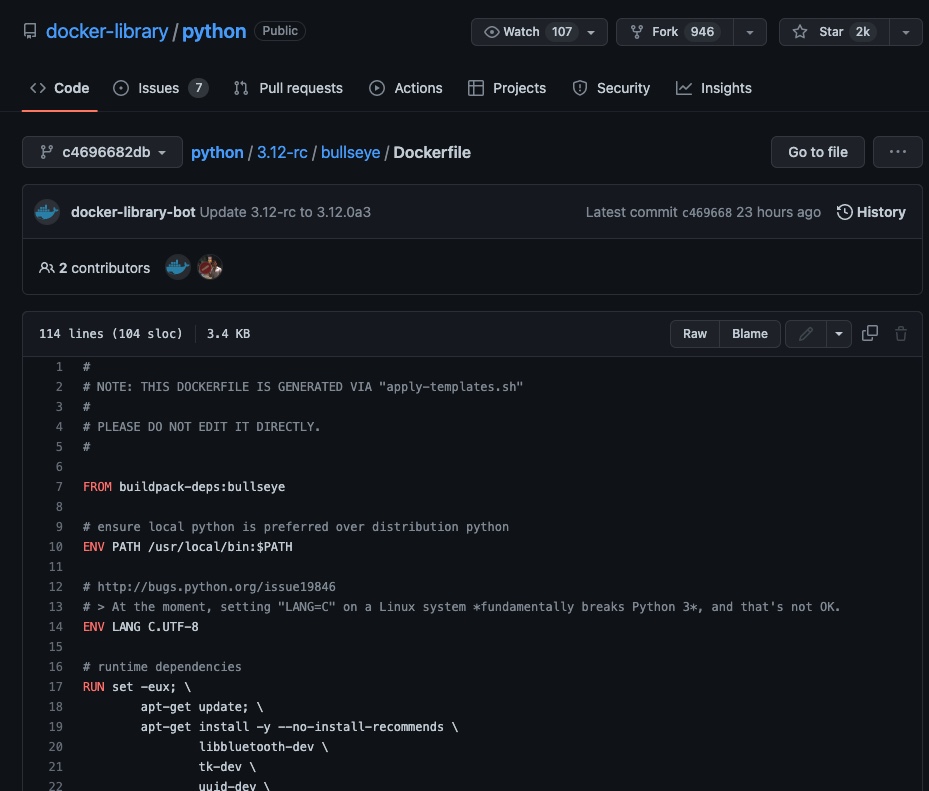929x791 pixels.
Task: Select line number 7 in the code
Action: pos(59,487)
